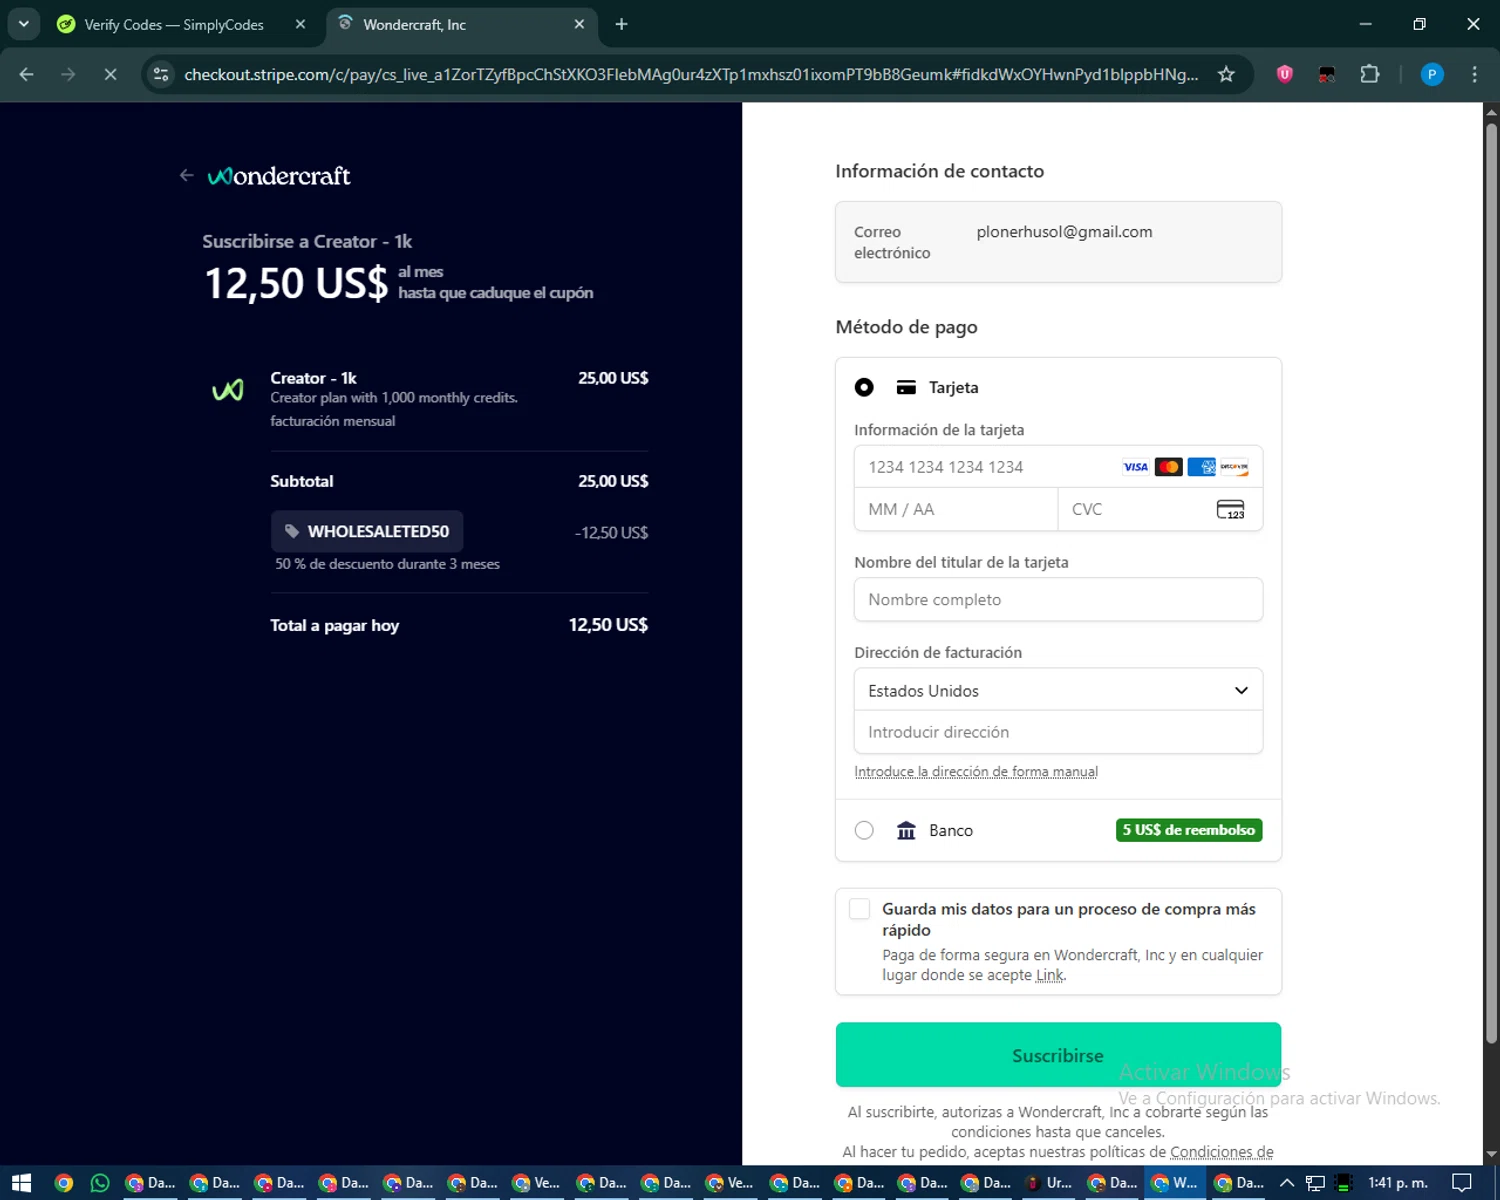Click the Introducir dirección address field
This screenshot has height=1200, width=1500.
[1058, 732]
